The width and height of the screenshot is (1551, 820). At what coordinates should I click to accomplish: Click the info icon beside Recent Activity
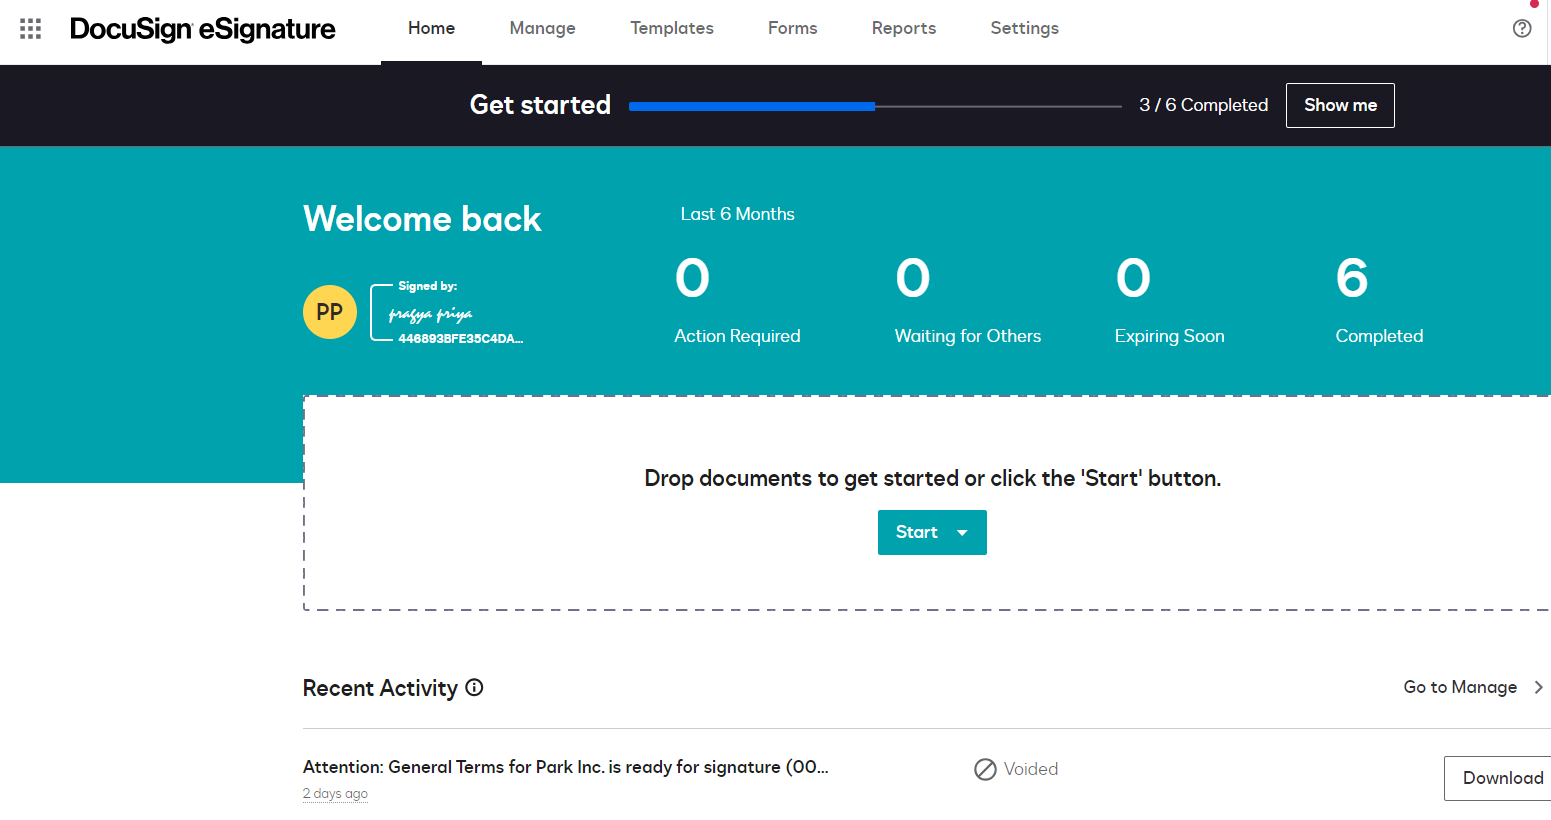473,688
